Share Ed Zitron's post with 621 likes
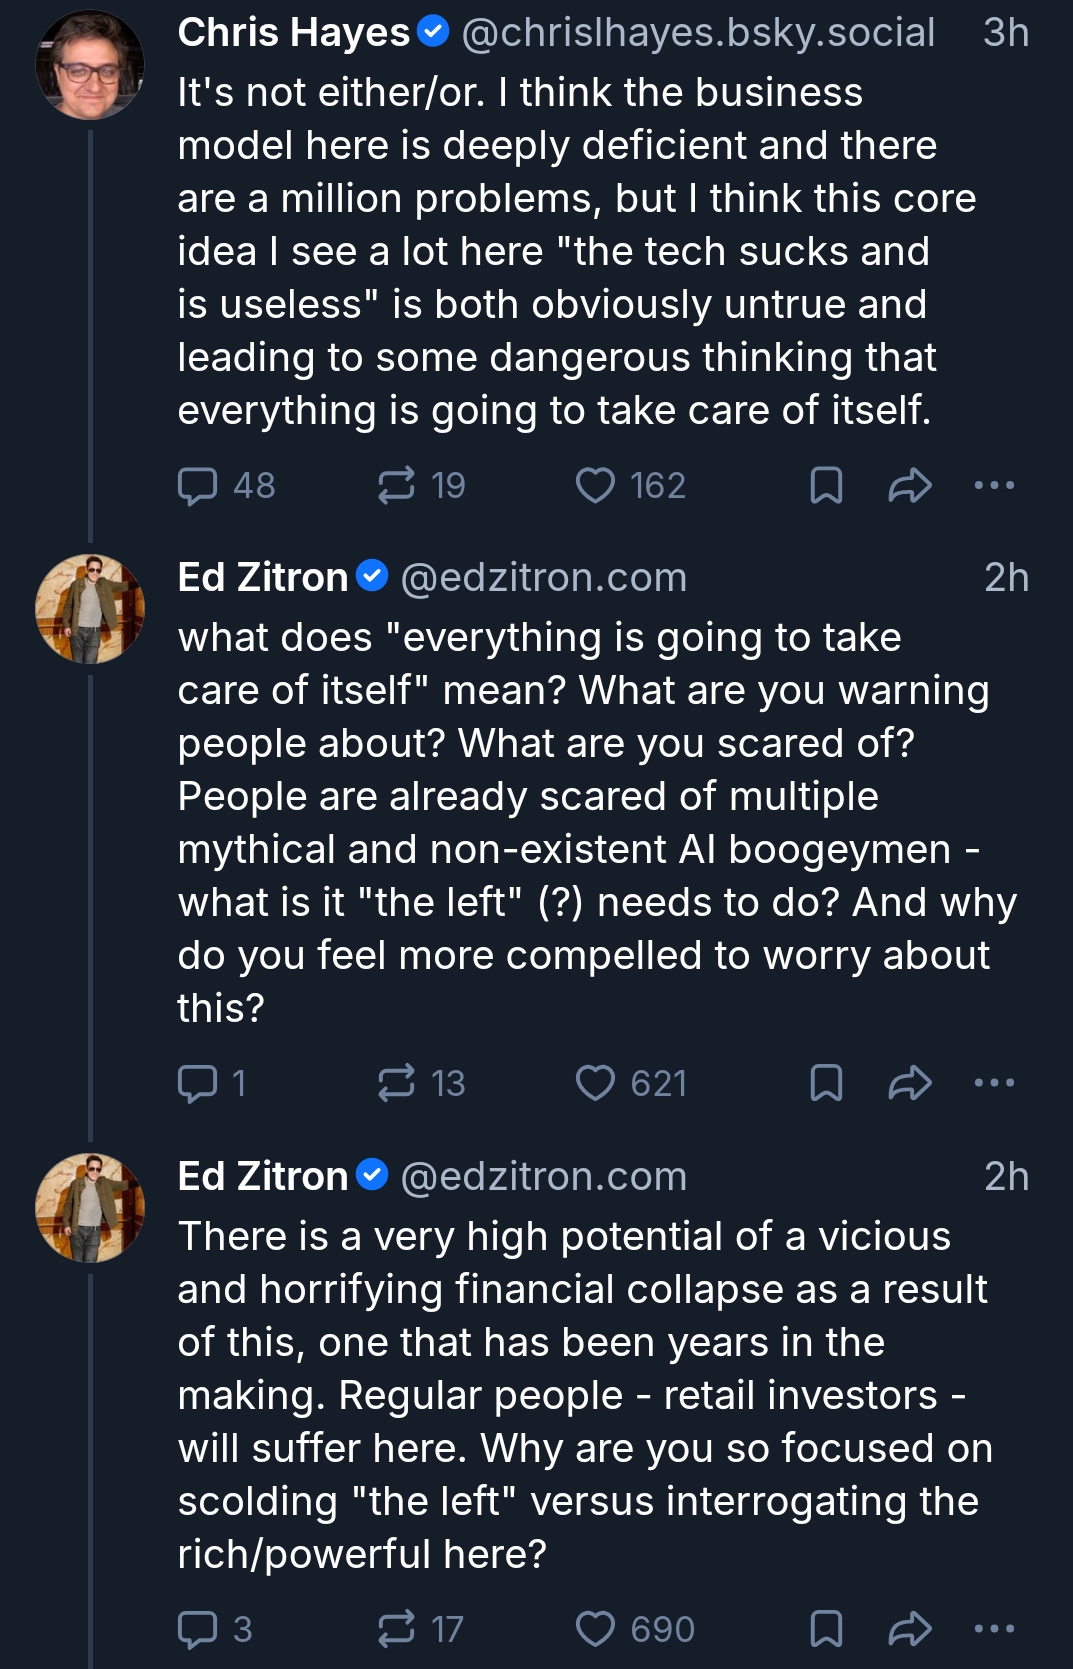Image resolution: width=1073 pixels, height=1669 pixels. pyautogui.click(x=910, y=1083)
